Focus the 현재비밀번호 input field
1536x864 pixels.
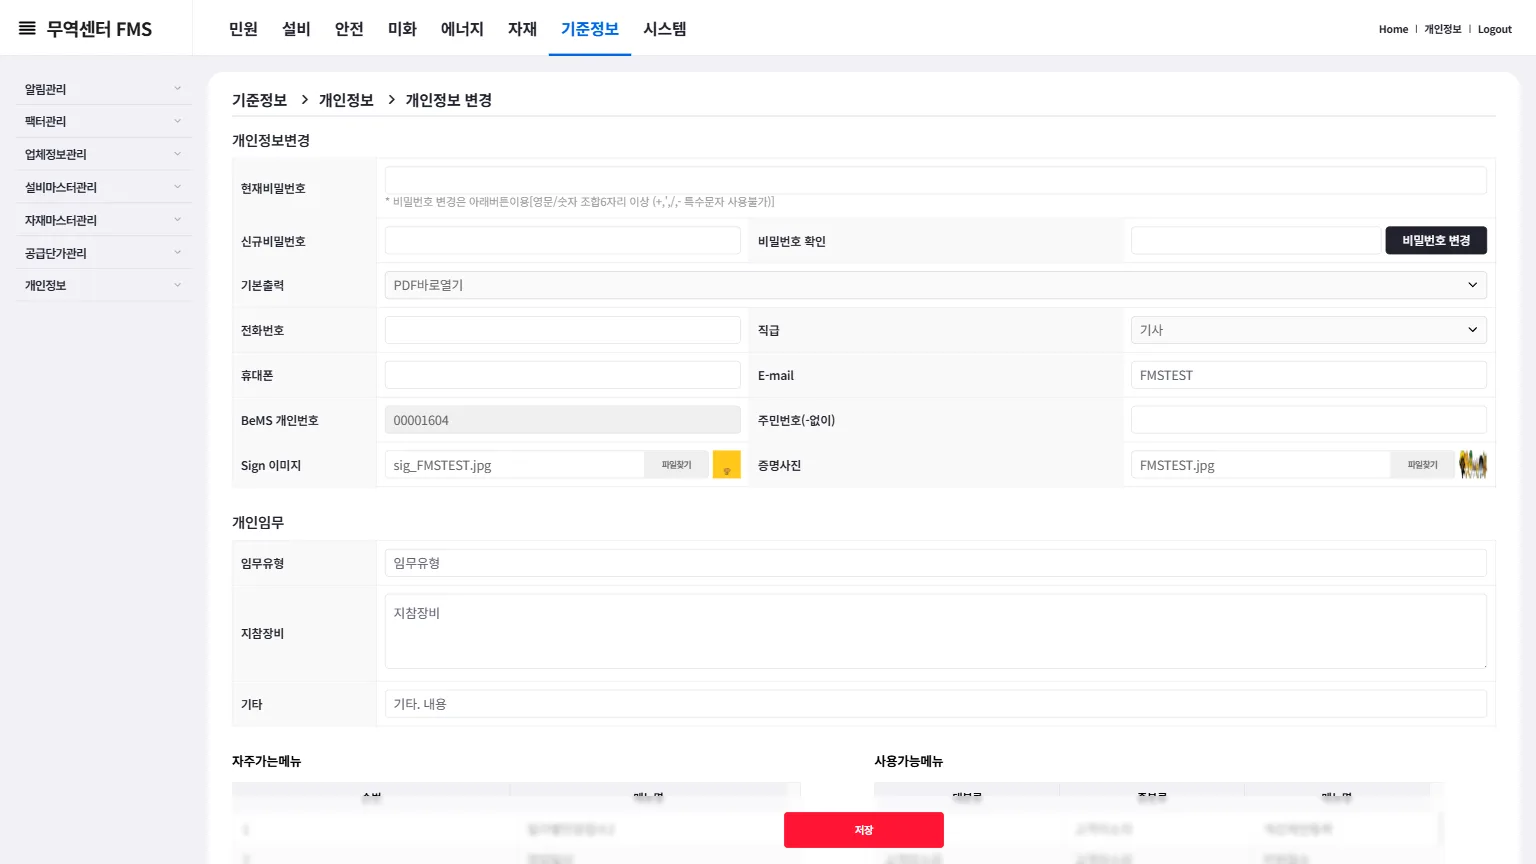(935, 180)
